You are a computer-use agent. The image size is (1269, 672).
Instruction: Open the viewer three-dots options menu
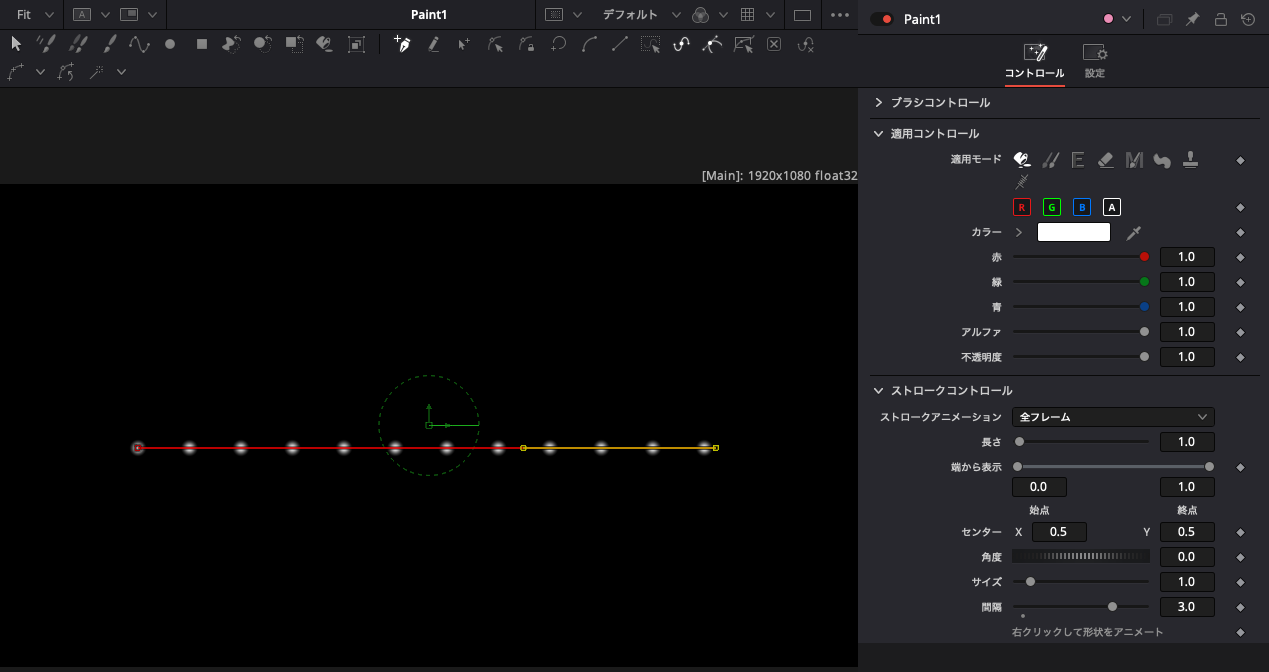[840, 15]
